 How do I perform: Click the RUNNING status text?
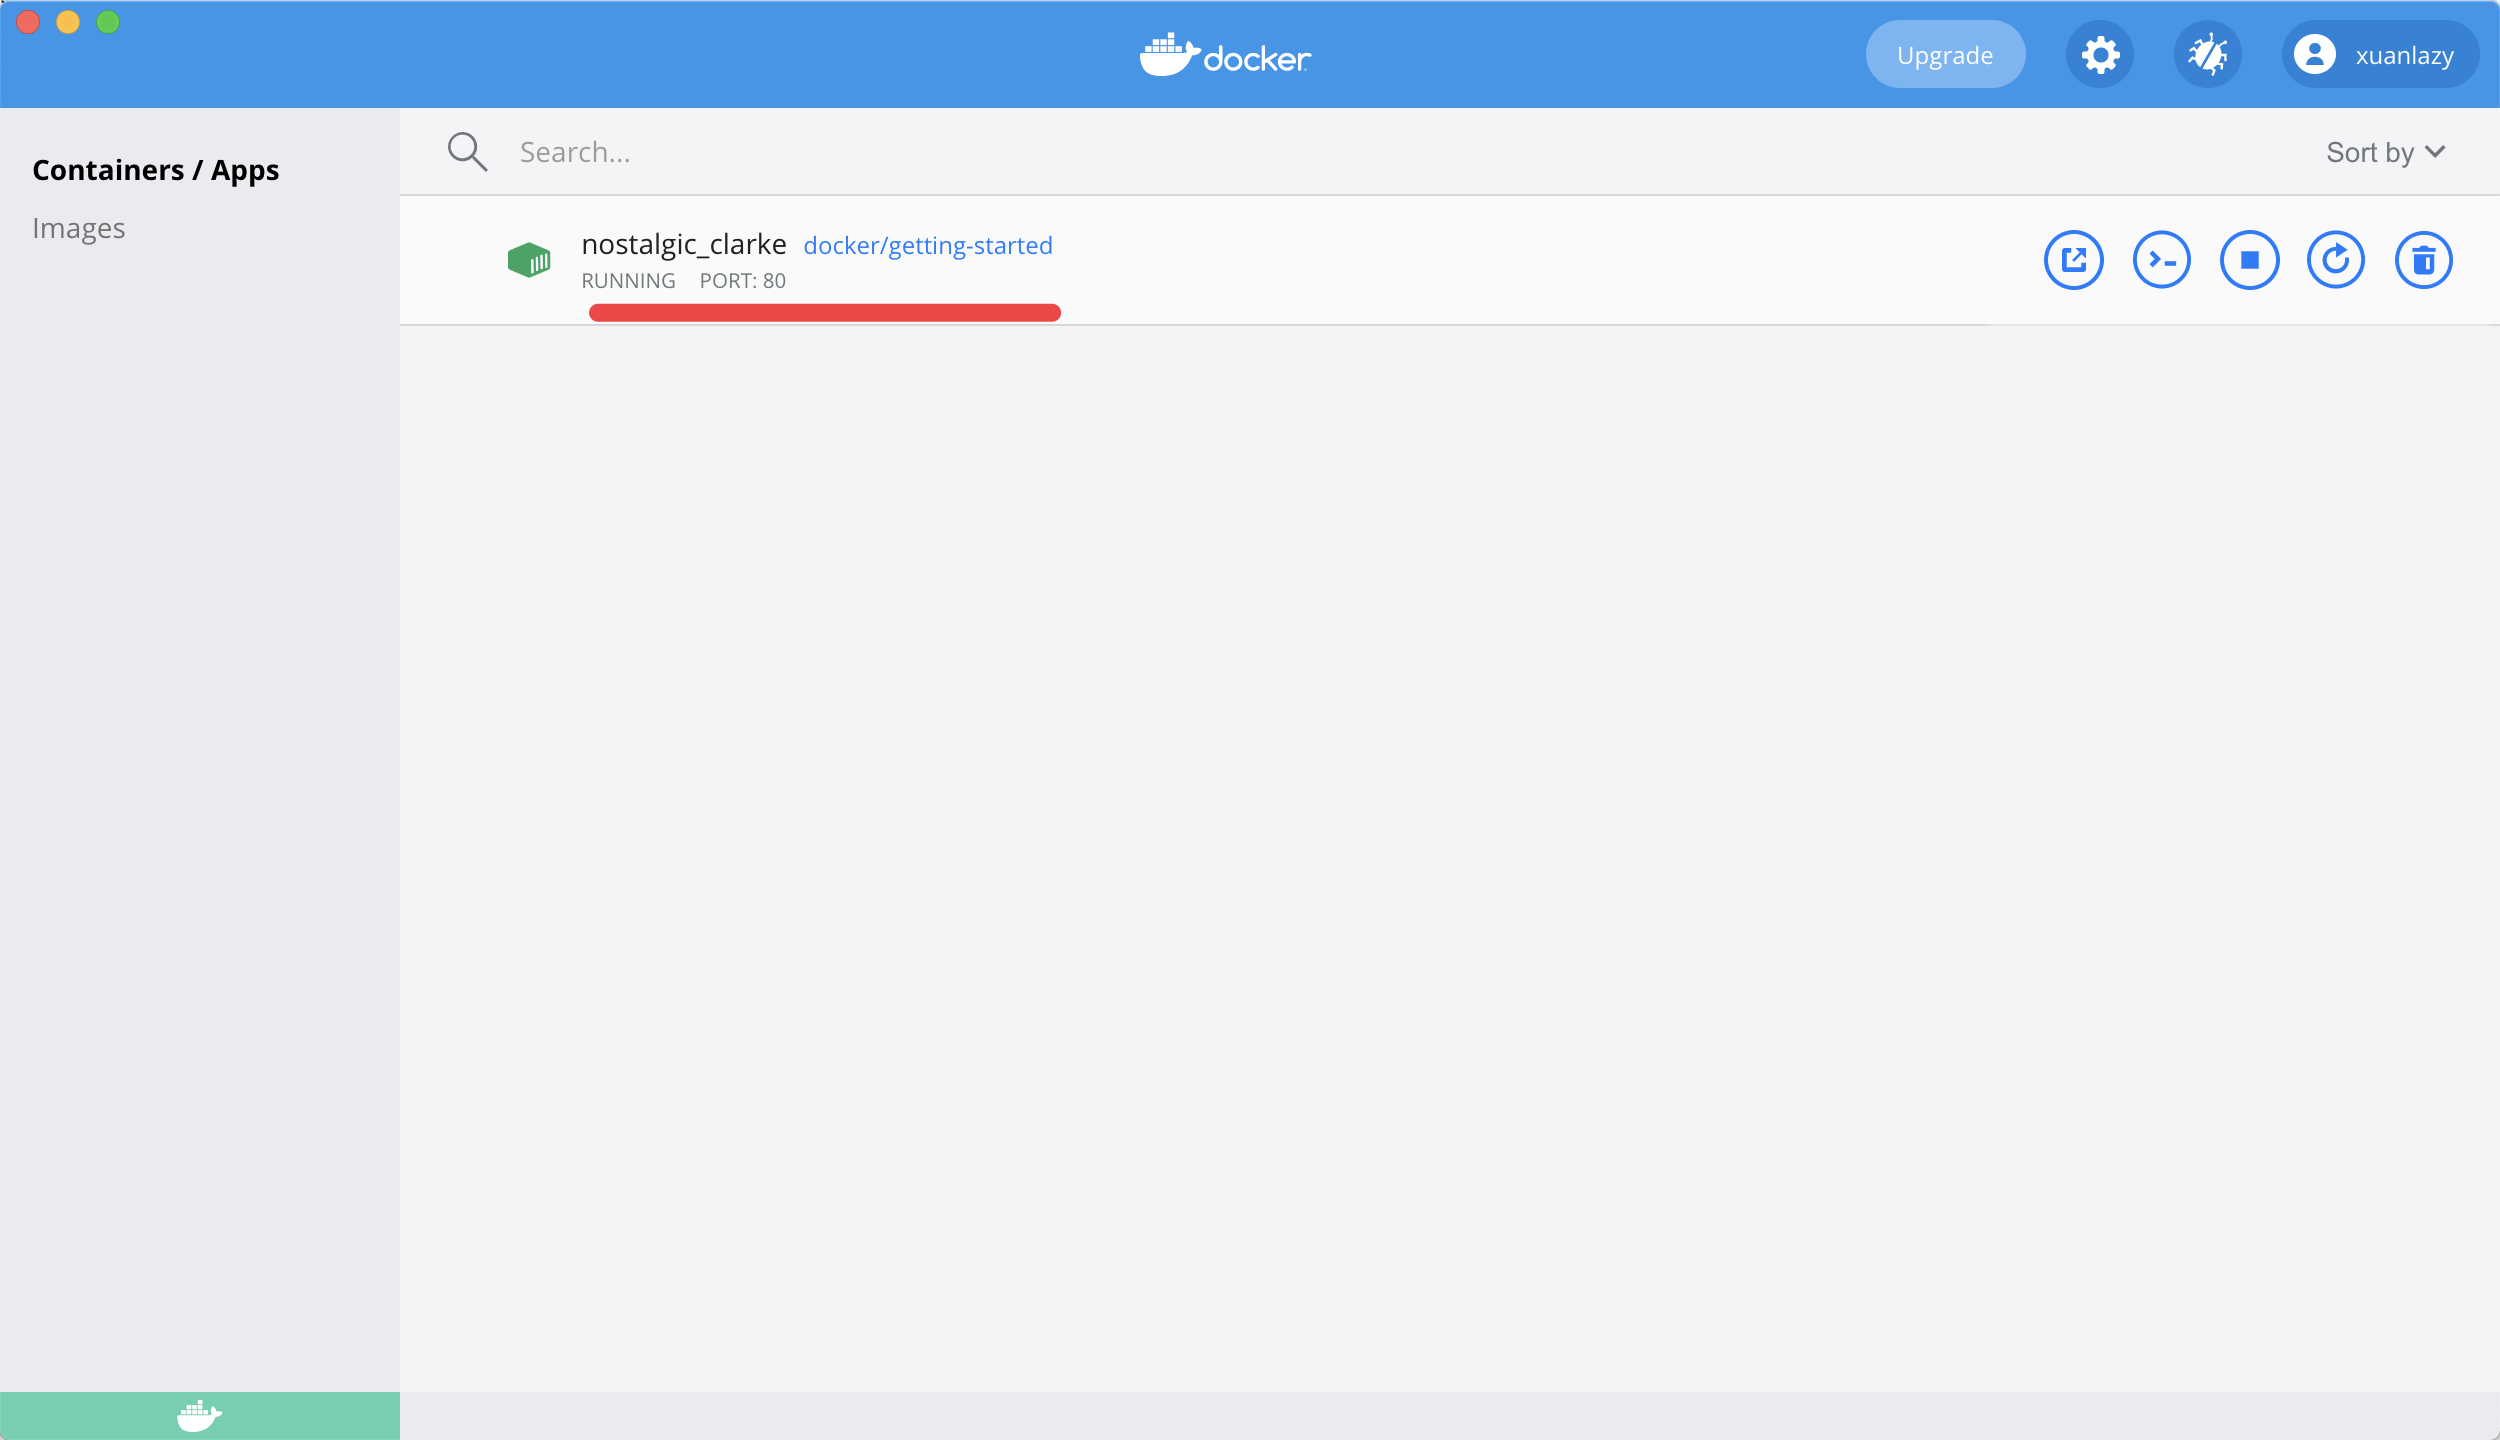[x=629, y=281]
